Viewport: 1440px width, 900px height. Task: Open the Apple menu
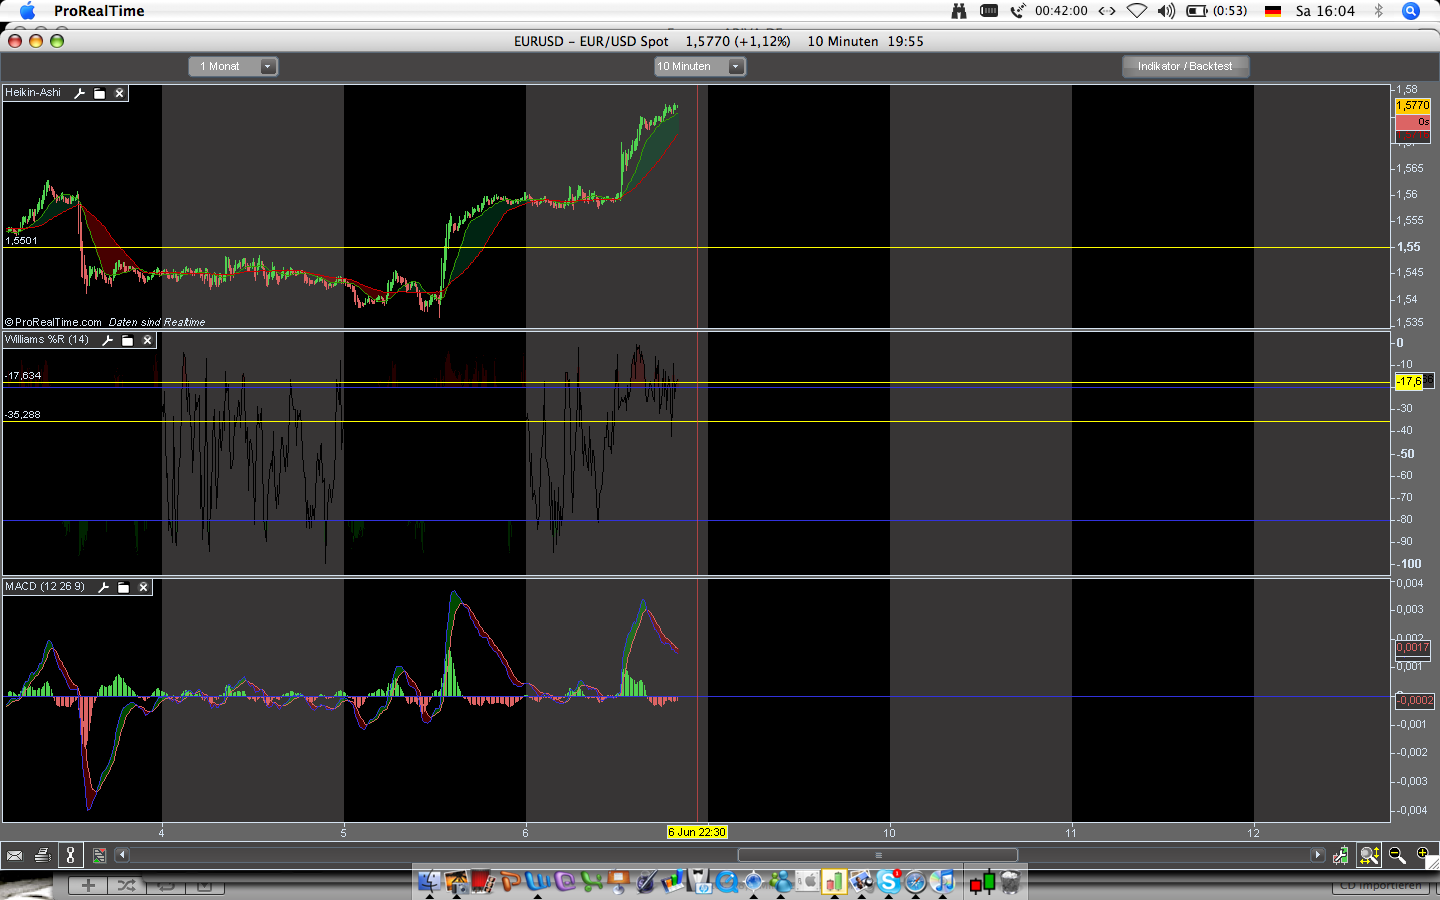[x=27, y=11]
